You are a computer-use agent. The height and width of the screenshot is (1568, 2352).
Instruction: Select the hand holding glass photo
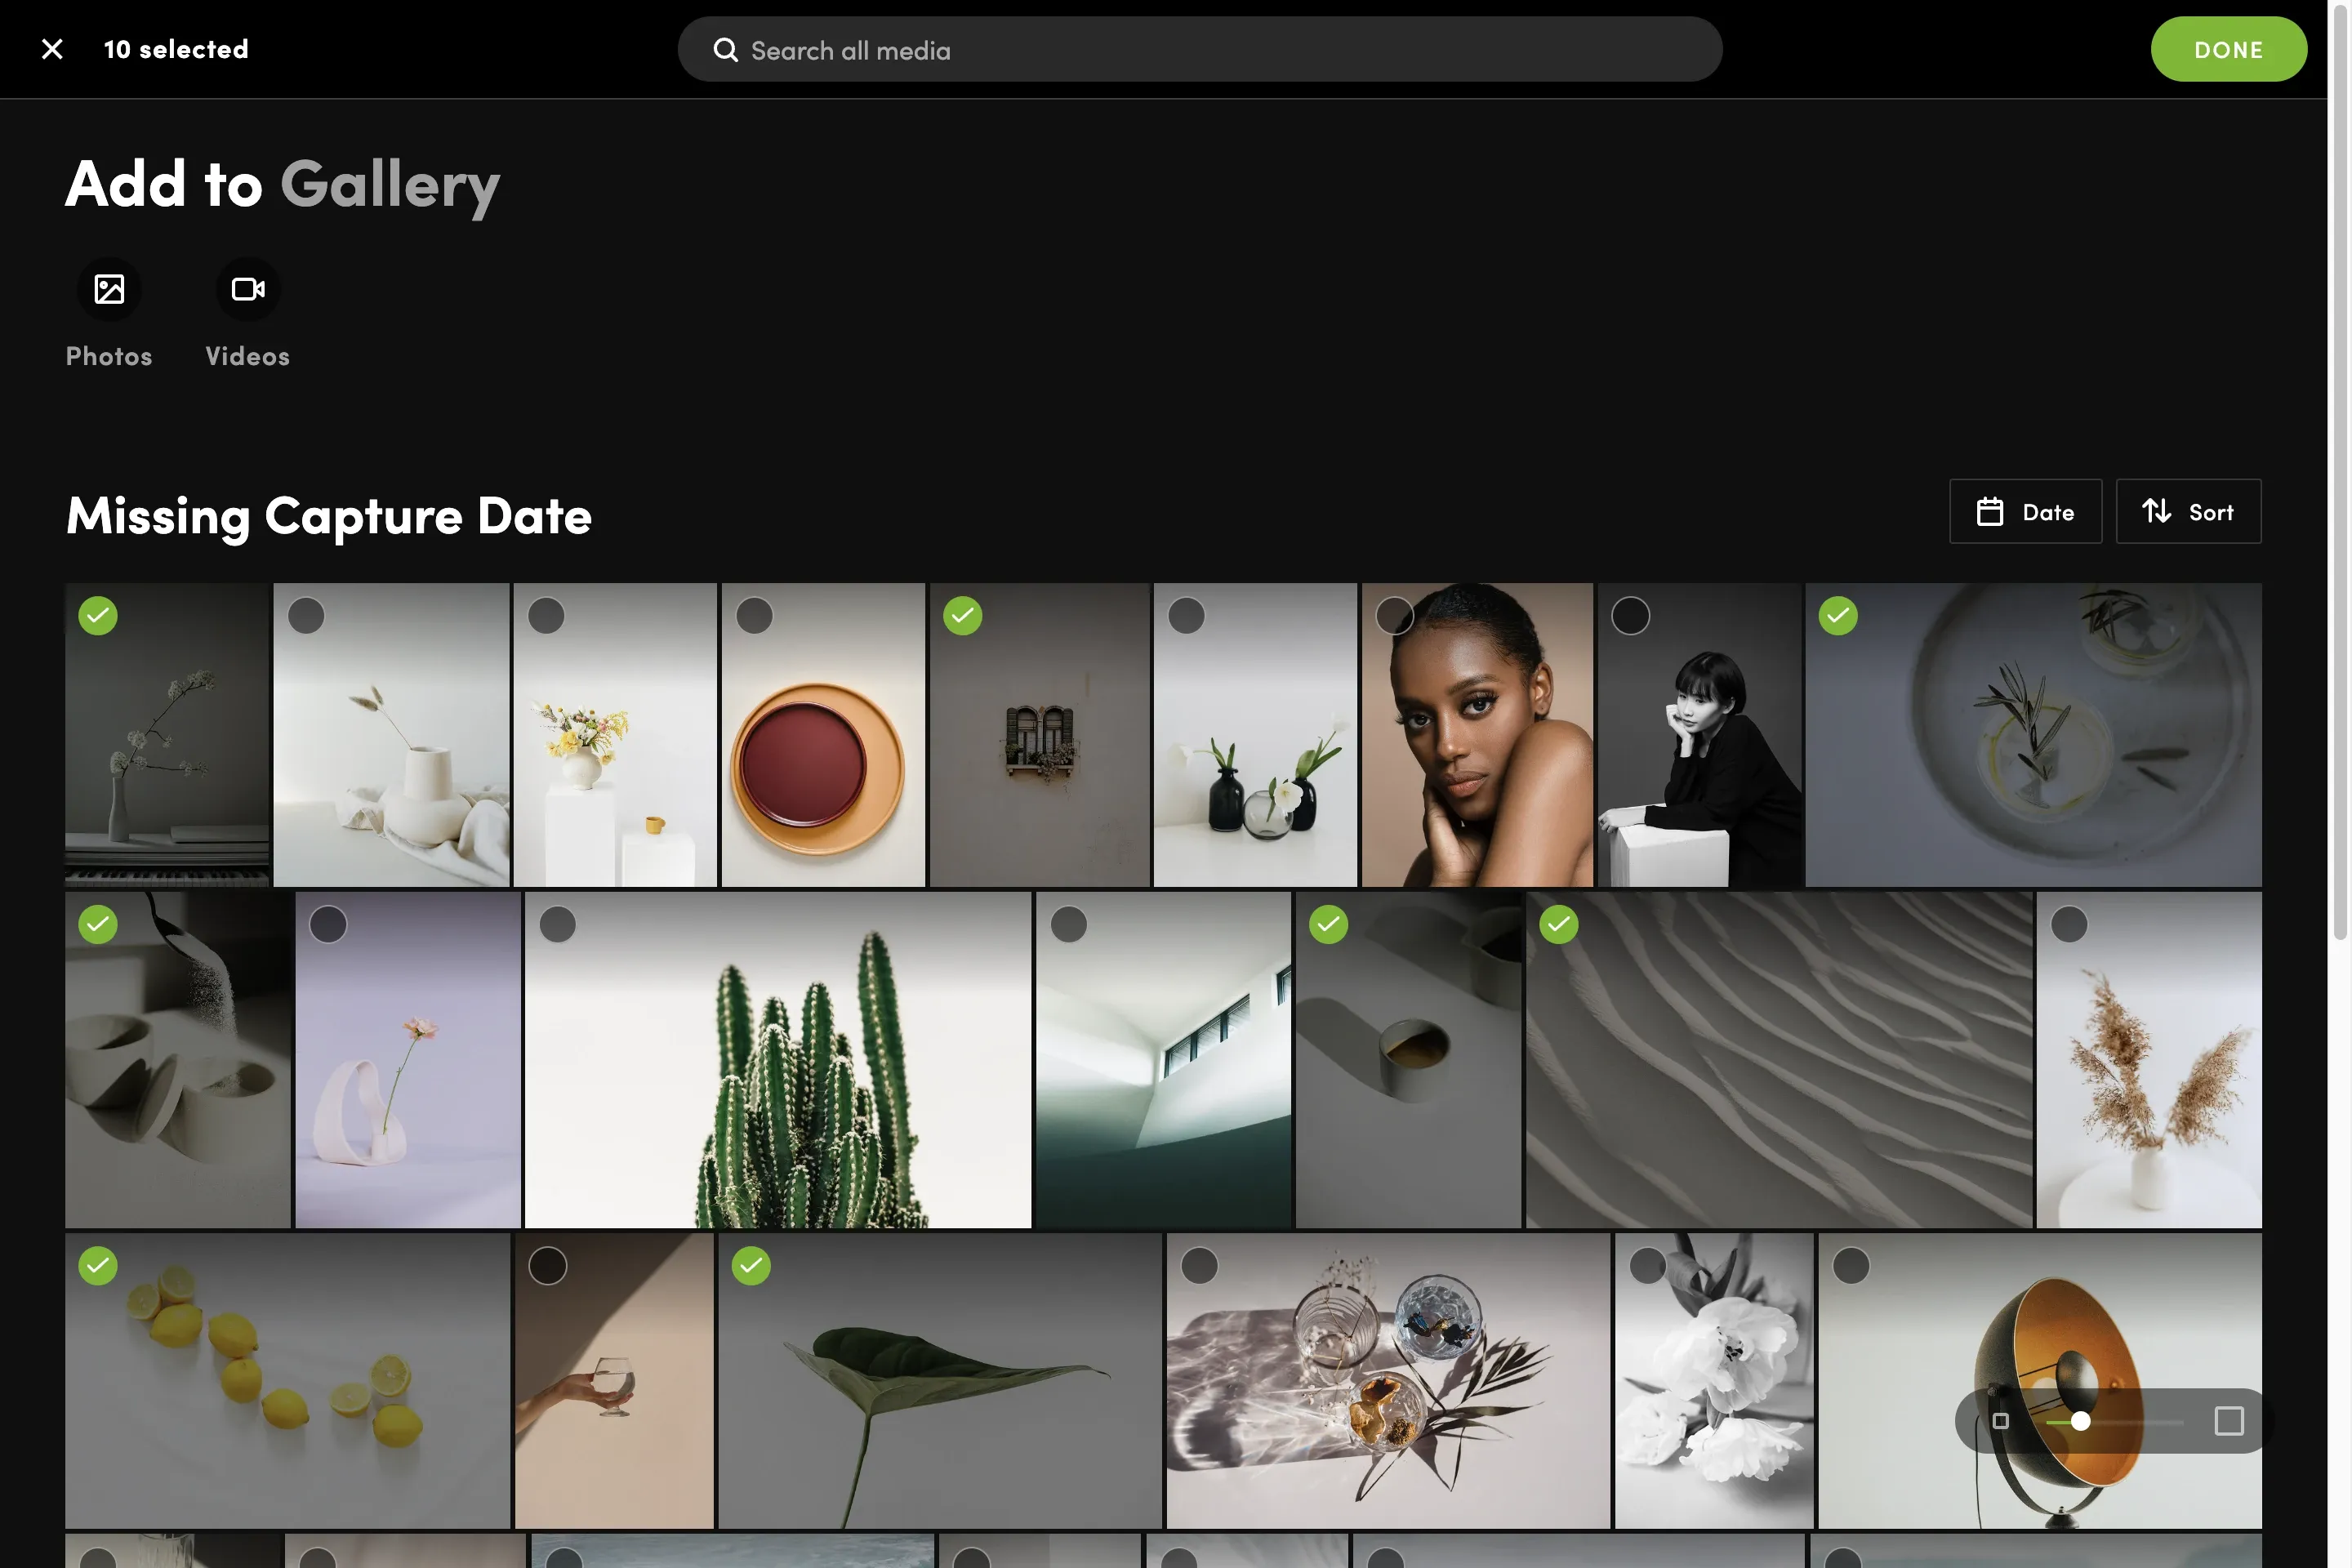tap(547, 1266)
